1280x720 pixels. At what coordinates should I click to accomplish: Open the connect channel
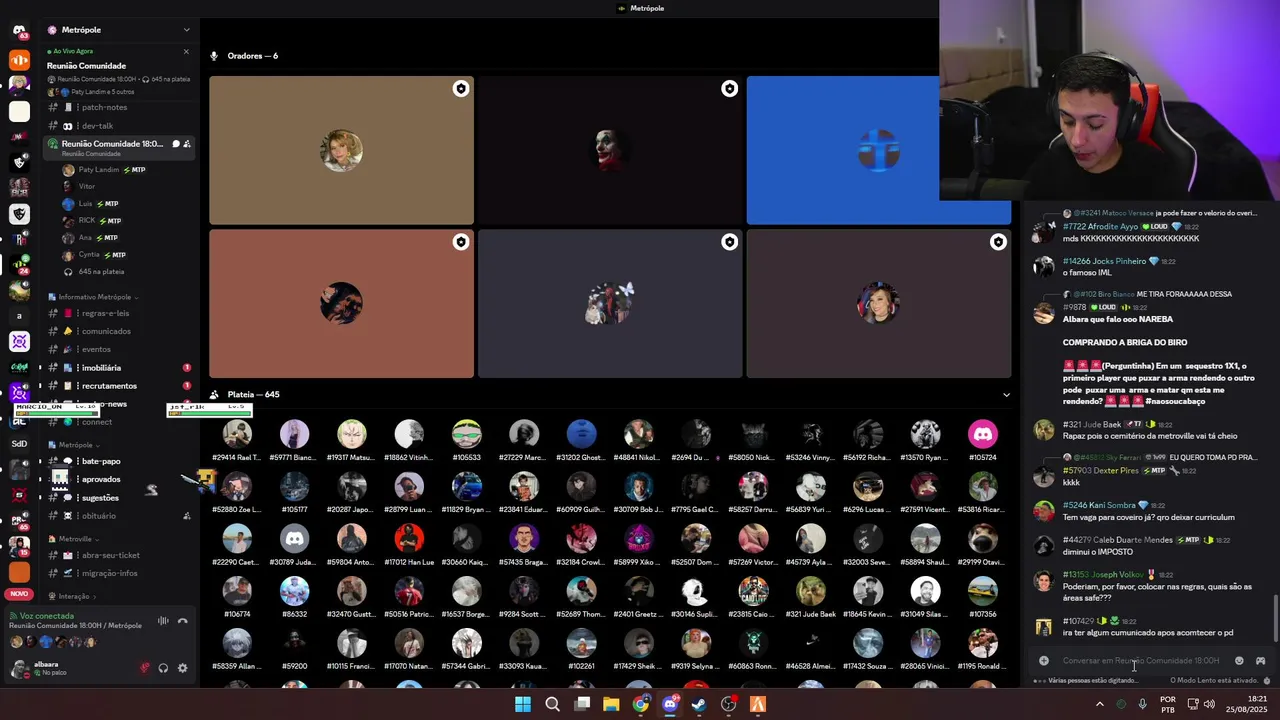tap(97, 422)
